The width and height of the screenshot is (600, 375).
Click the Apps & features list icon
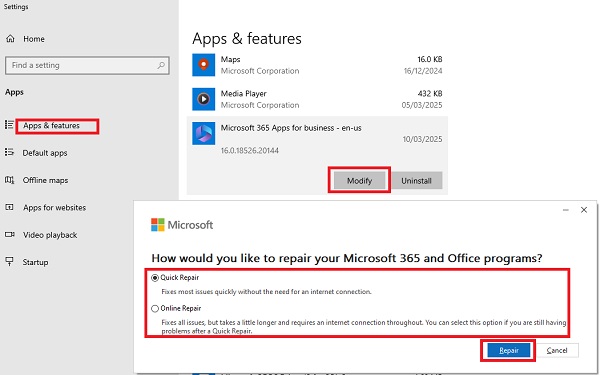9,125
